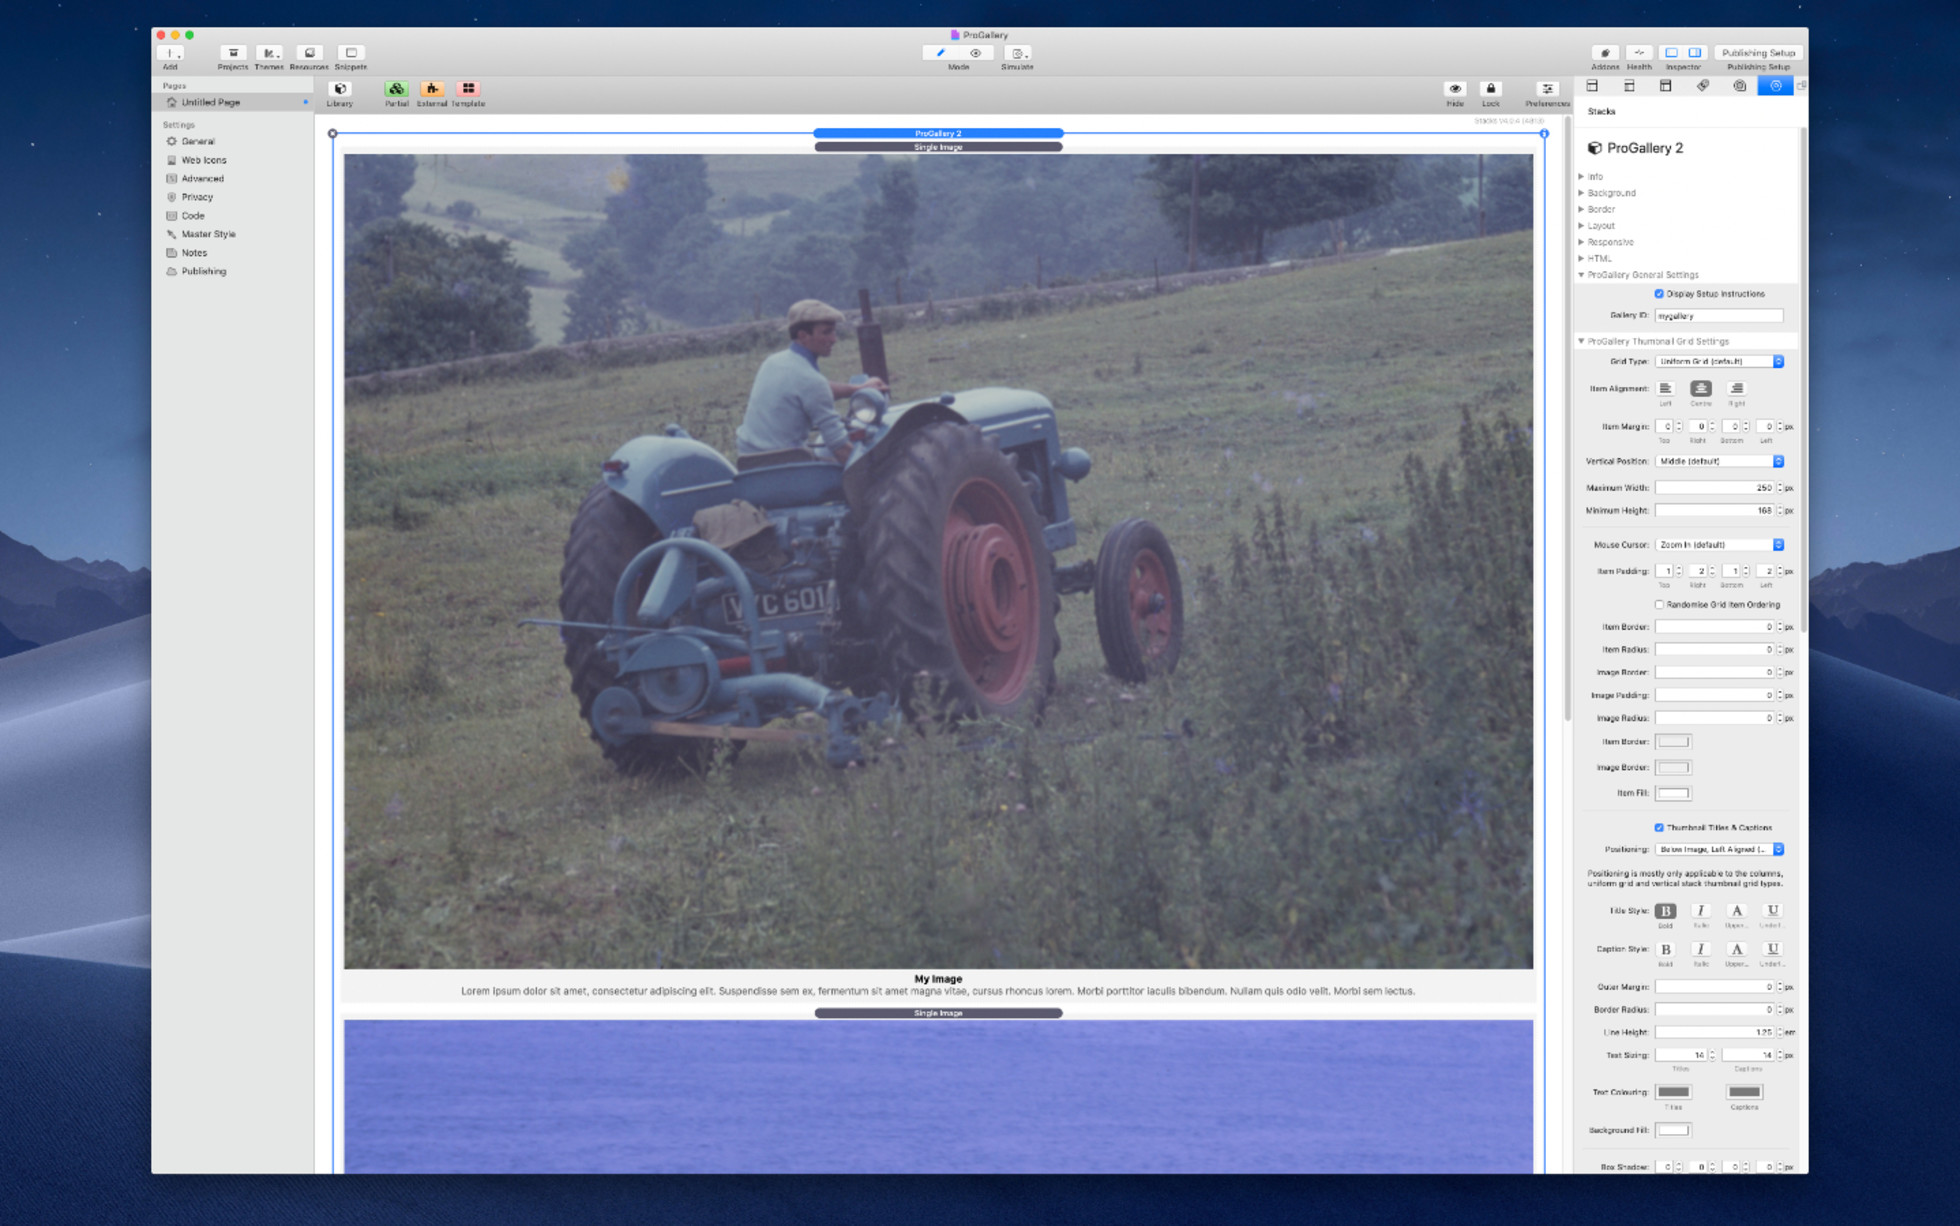Screen dimensions: 1960x1226
Task: Collapse ProGallery General Settings section
Action: pyautogui.click(x=1581, y=275)
